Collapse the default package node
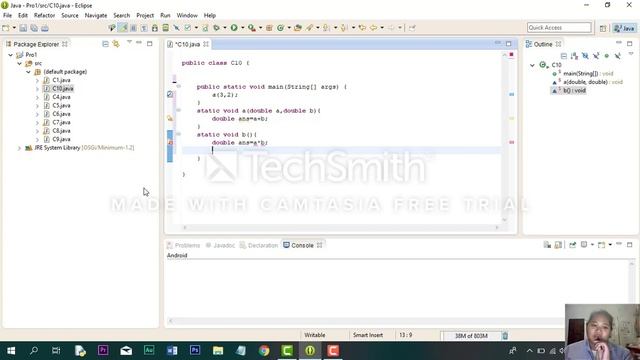Screen dimensions: 640x360 28,72
